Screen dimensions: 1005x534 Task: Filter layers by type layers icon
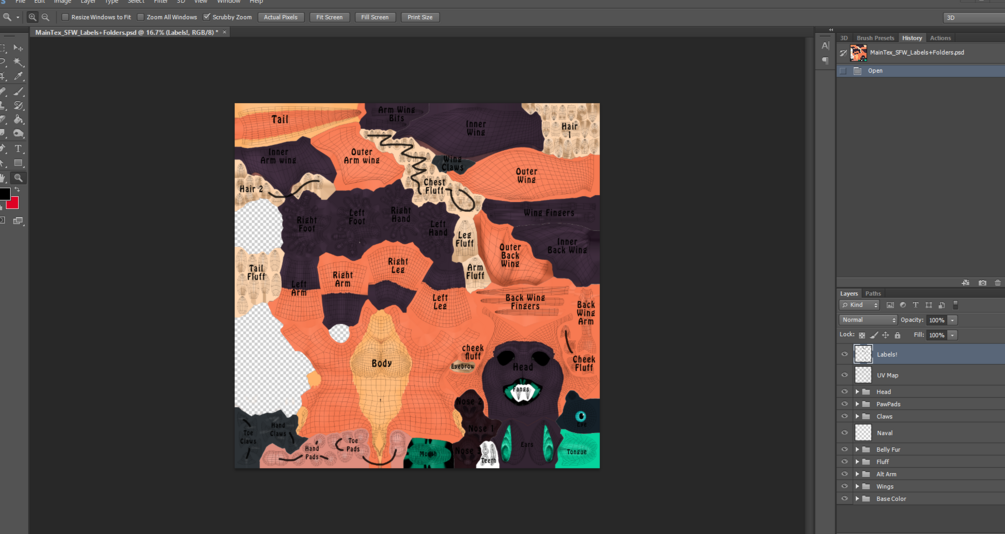click(x=915, y=305)
